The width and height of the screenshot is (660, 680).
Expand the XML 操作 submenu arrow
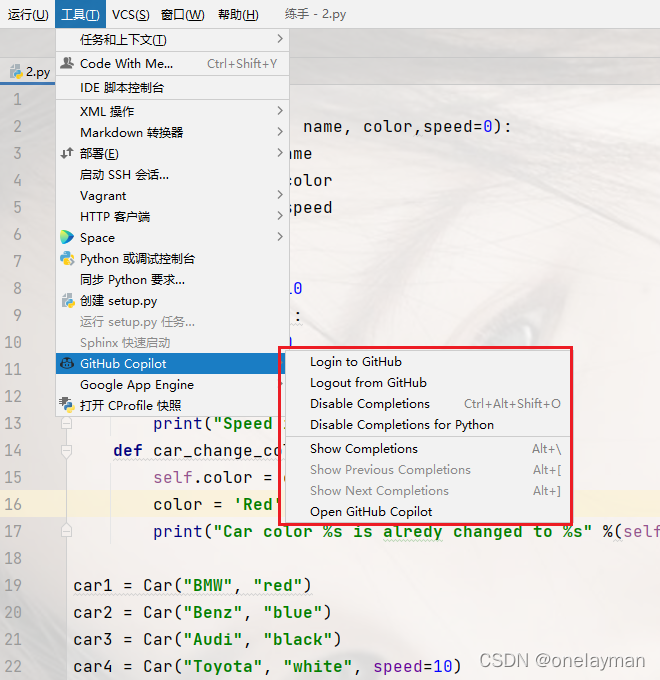(x=280, y=111)
